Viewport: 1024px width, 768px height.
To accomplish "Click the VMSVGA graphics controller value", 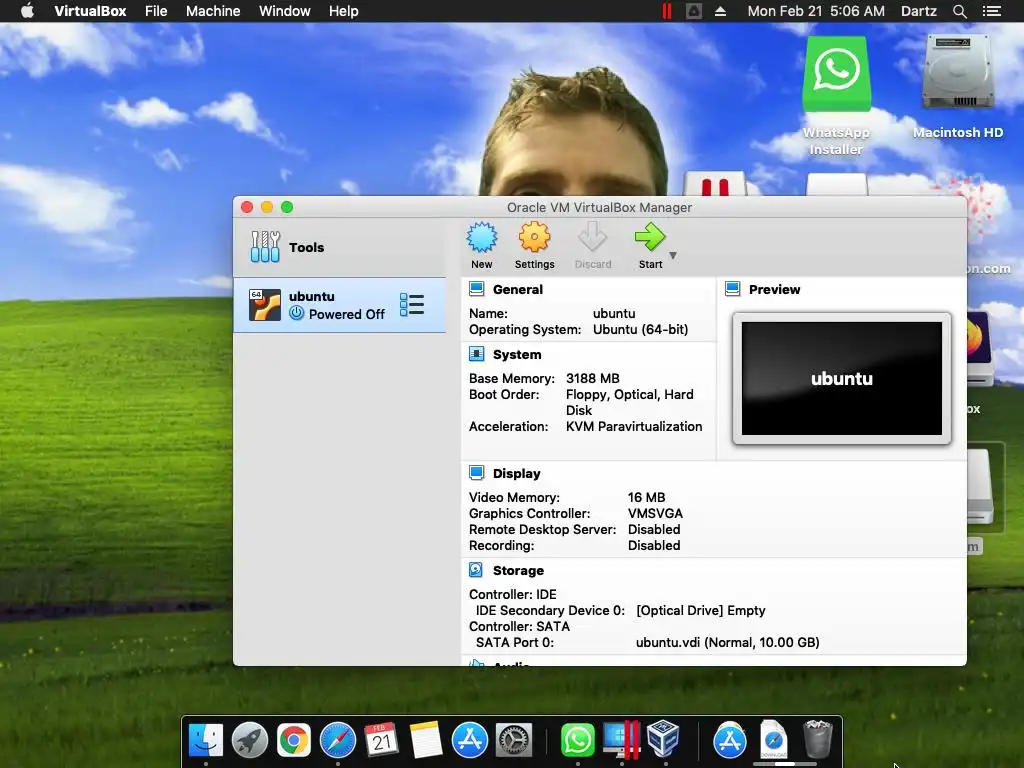I will 655,513.
